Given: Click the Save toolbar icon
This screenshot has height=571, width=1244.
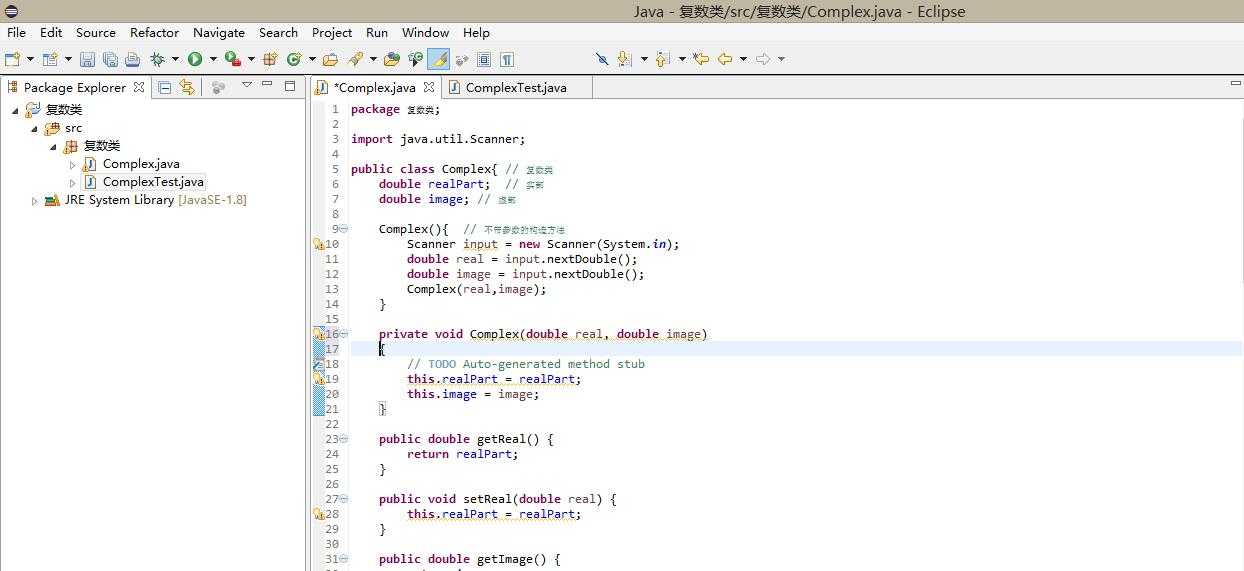Looking at the screenshot, I should pos(87,59).
